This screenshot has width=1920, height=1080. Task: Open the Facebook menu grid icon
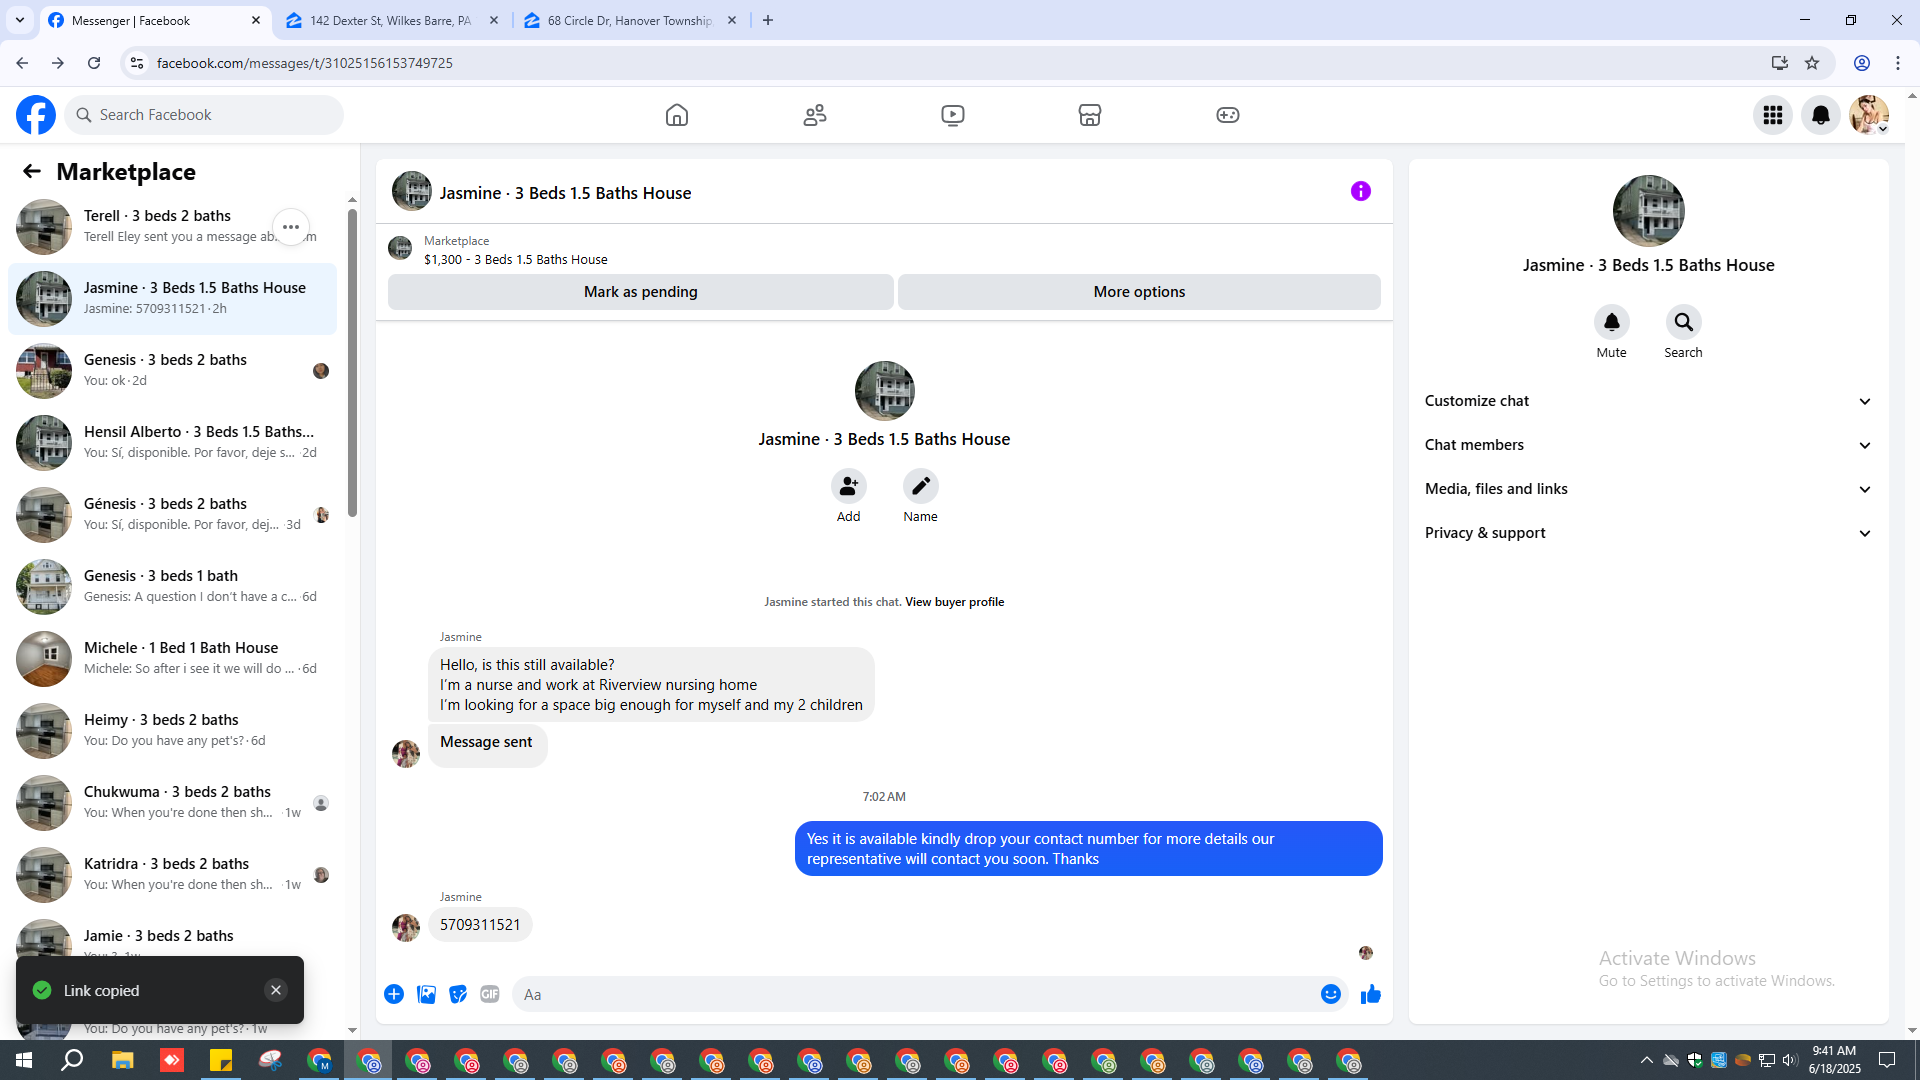[1773, 115]
